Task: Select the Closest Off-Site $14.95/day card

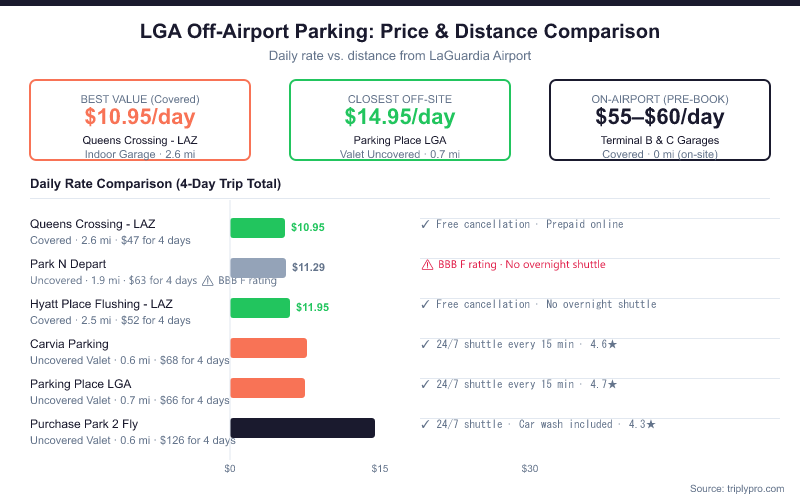Action: (x=400, y=120)
